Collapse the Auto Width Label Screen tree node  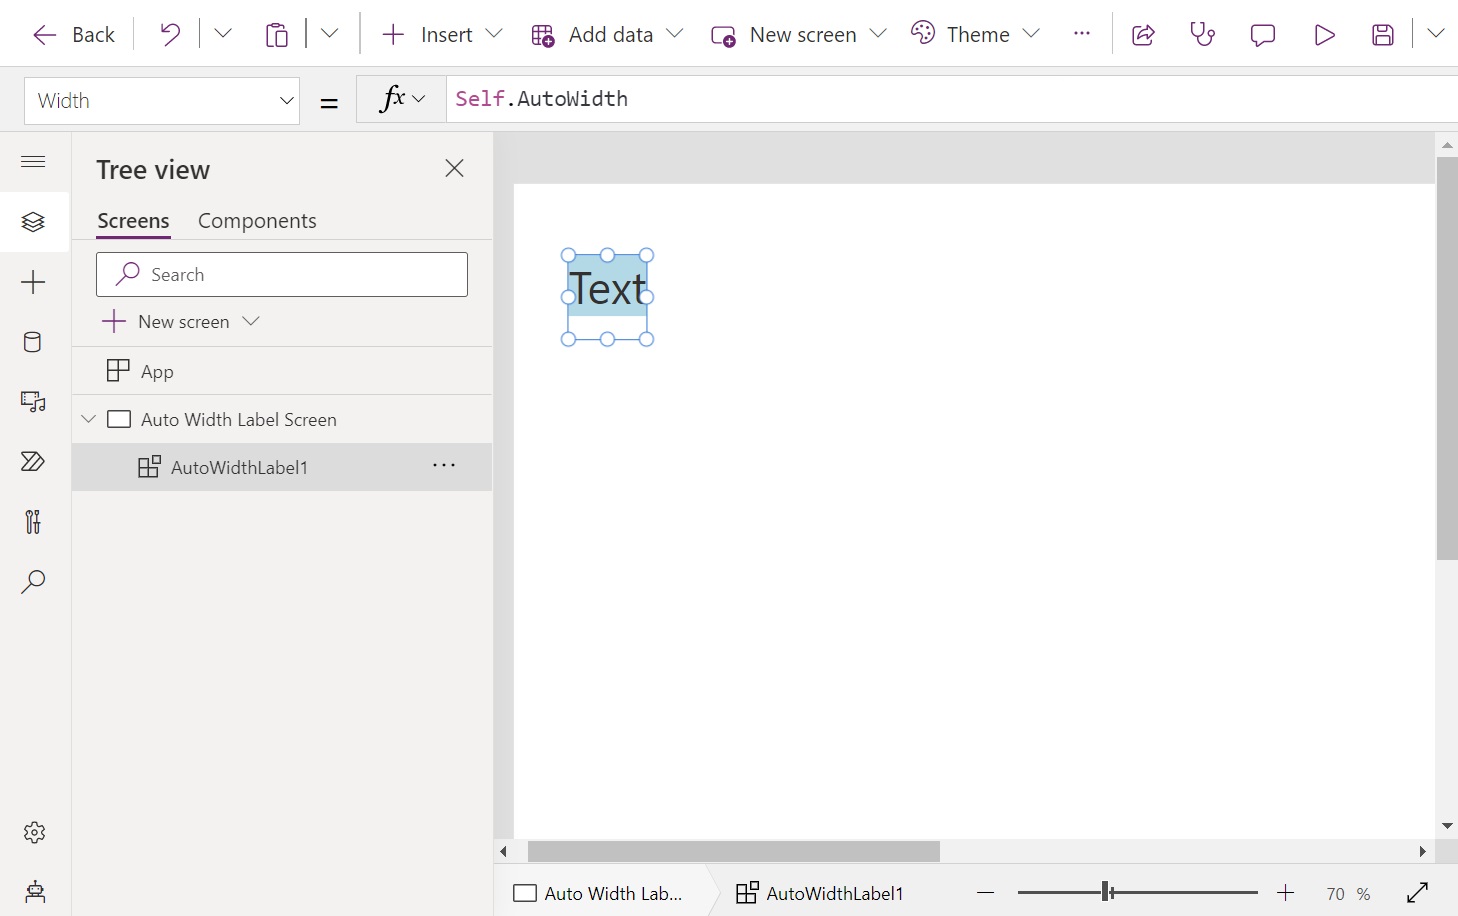tap(88, 419)
